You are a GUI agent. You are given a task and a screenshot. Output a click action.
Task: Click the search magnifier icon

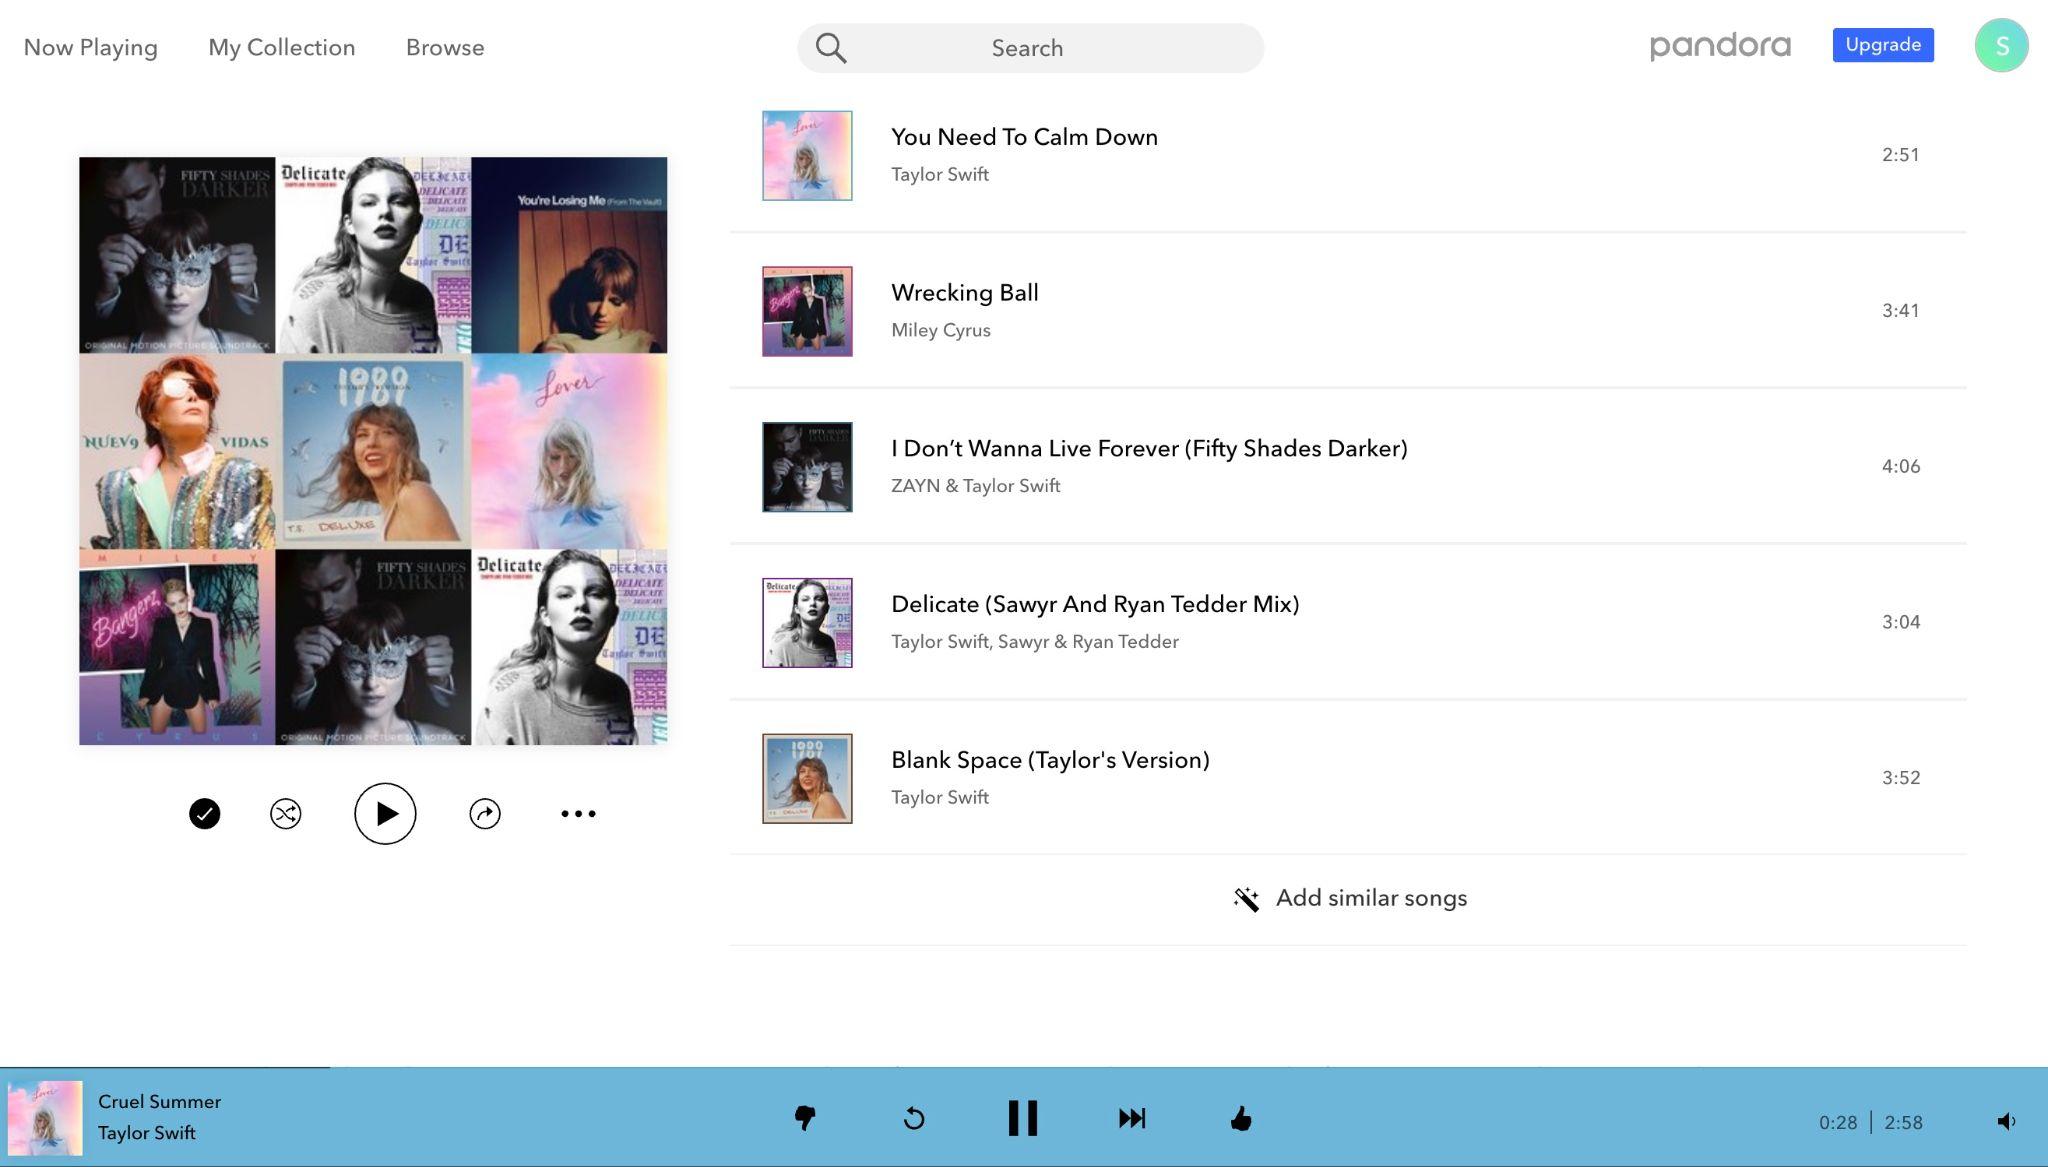coord(830,48)
